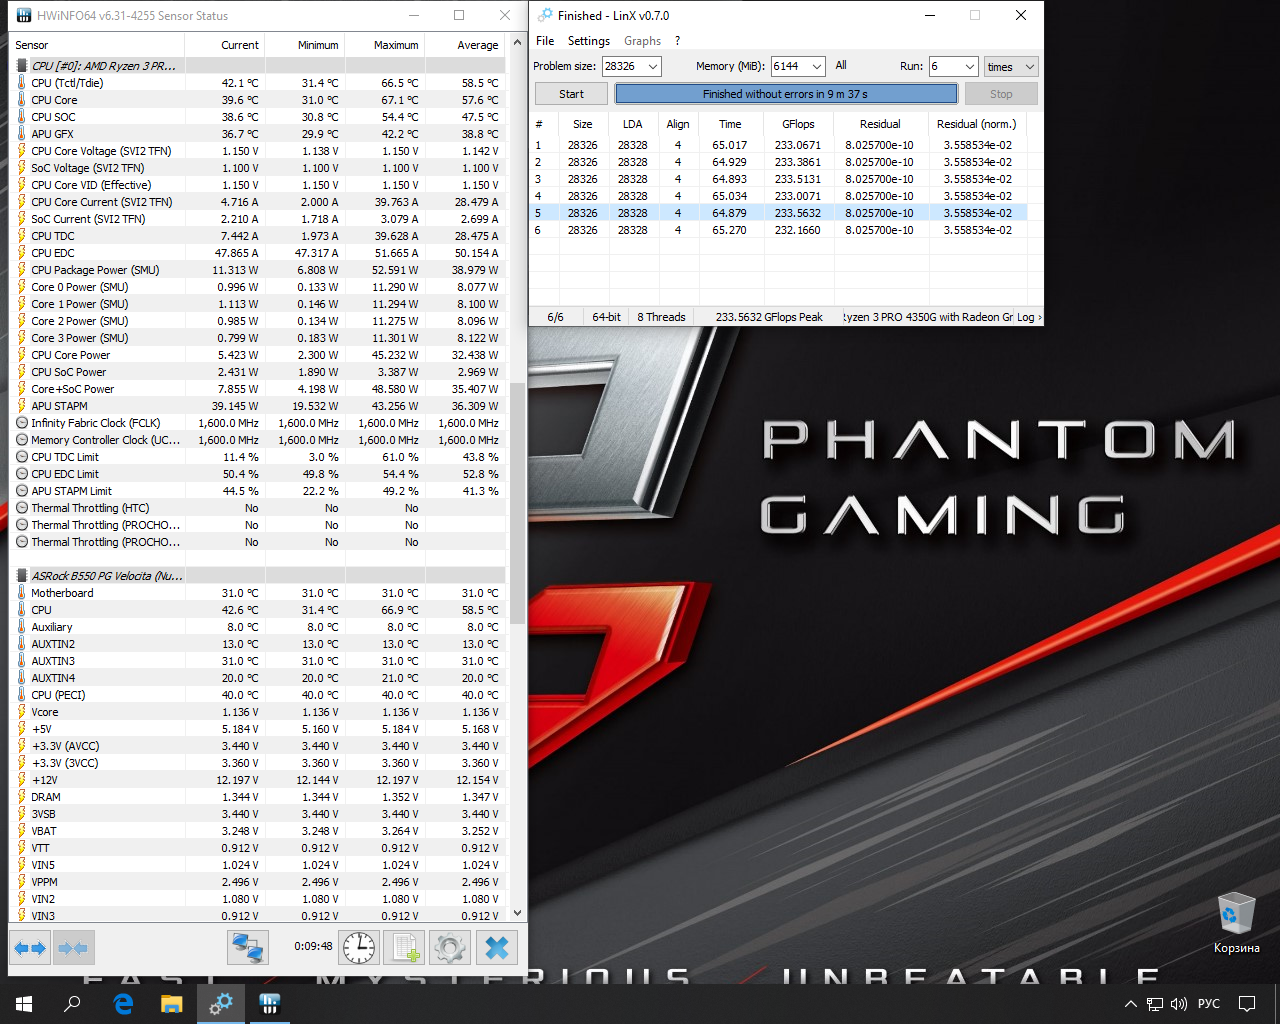The image size is (1280, 1024).
Task: Select the CPU EDC Limit sensor row label
Action: tap(65, 474)
